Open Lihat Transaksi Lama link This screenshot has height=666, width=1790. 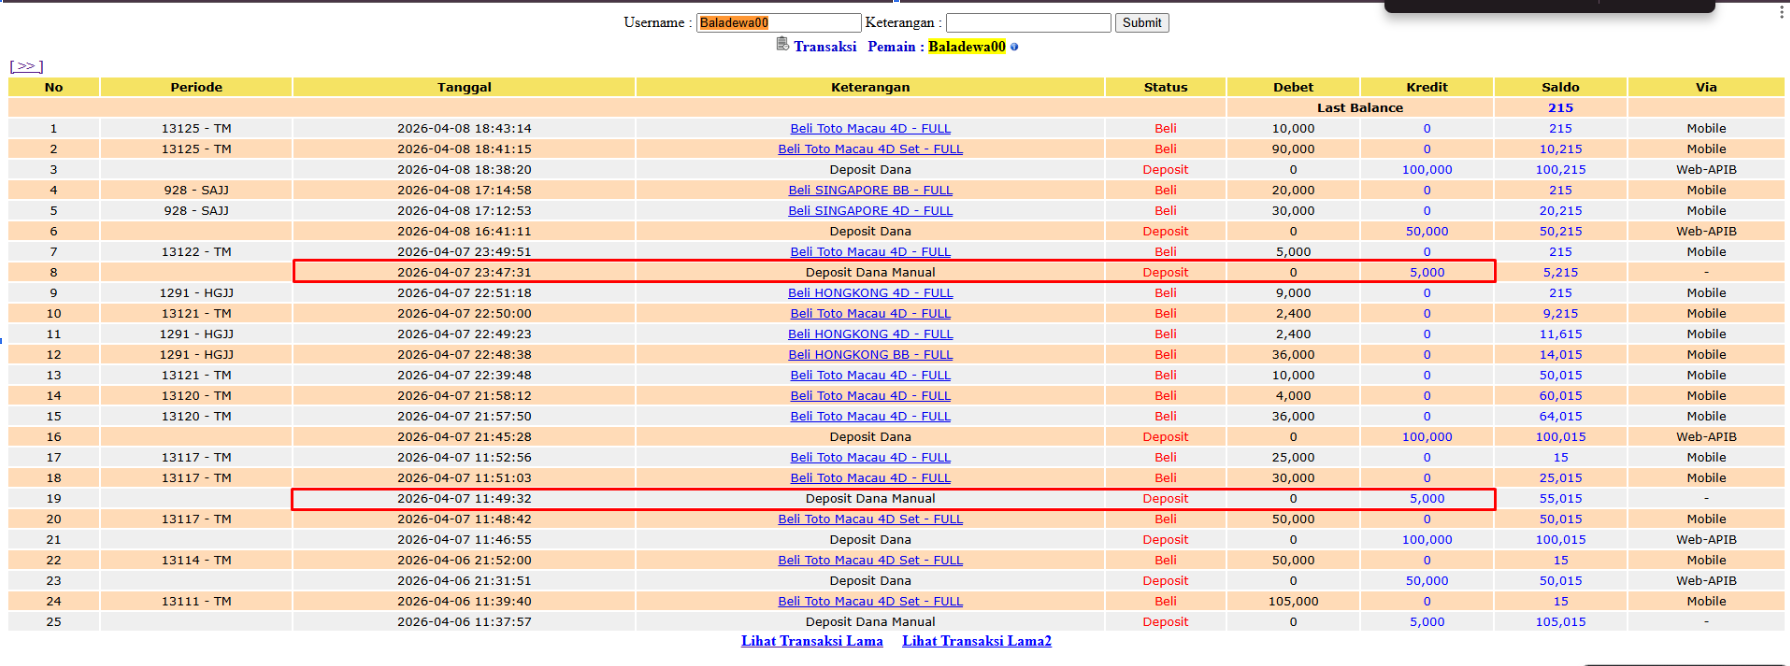click(x=812, y=641)
